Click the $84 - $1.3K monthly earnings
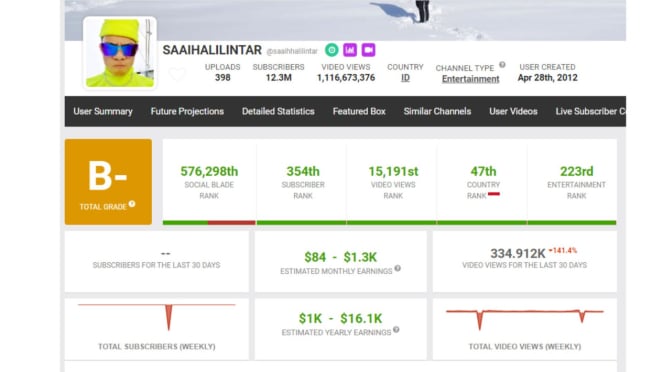Image resolution: width=663 pixels, height=372 pixels. click(x=340, y=257)
